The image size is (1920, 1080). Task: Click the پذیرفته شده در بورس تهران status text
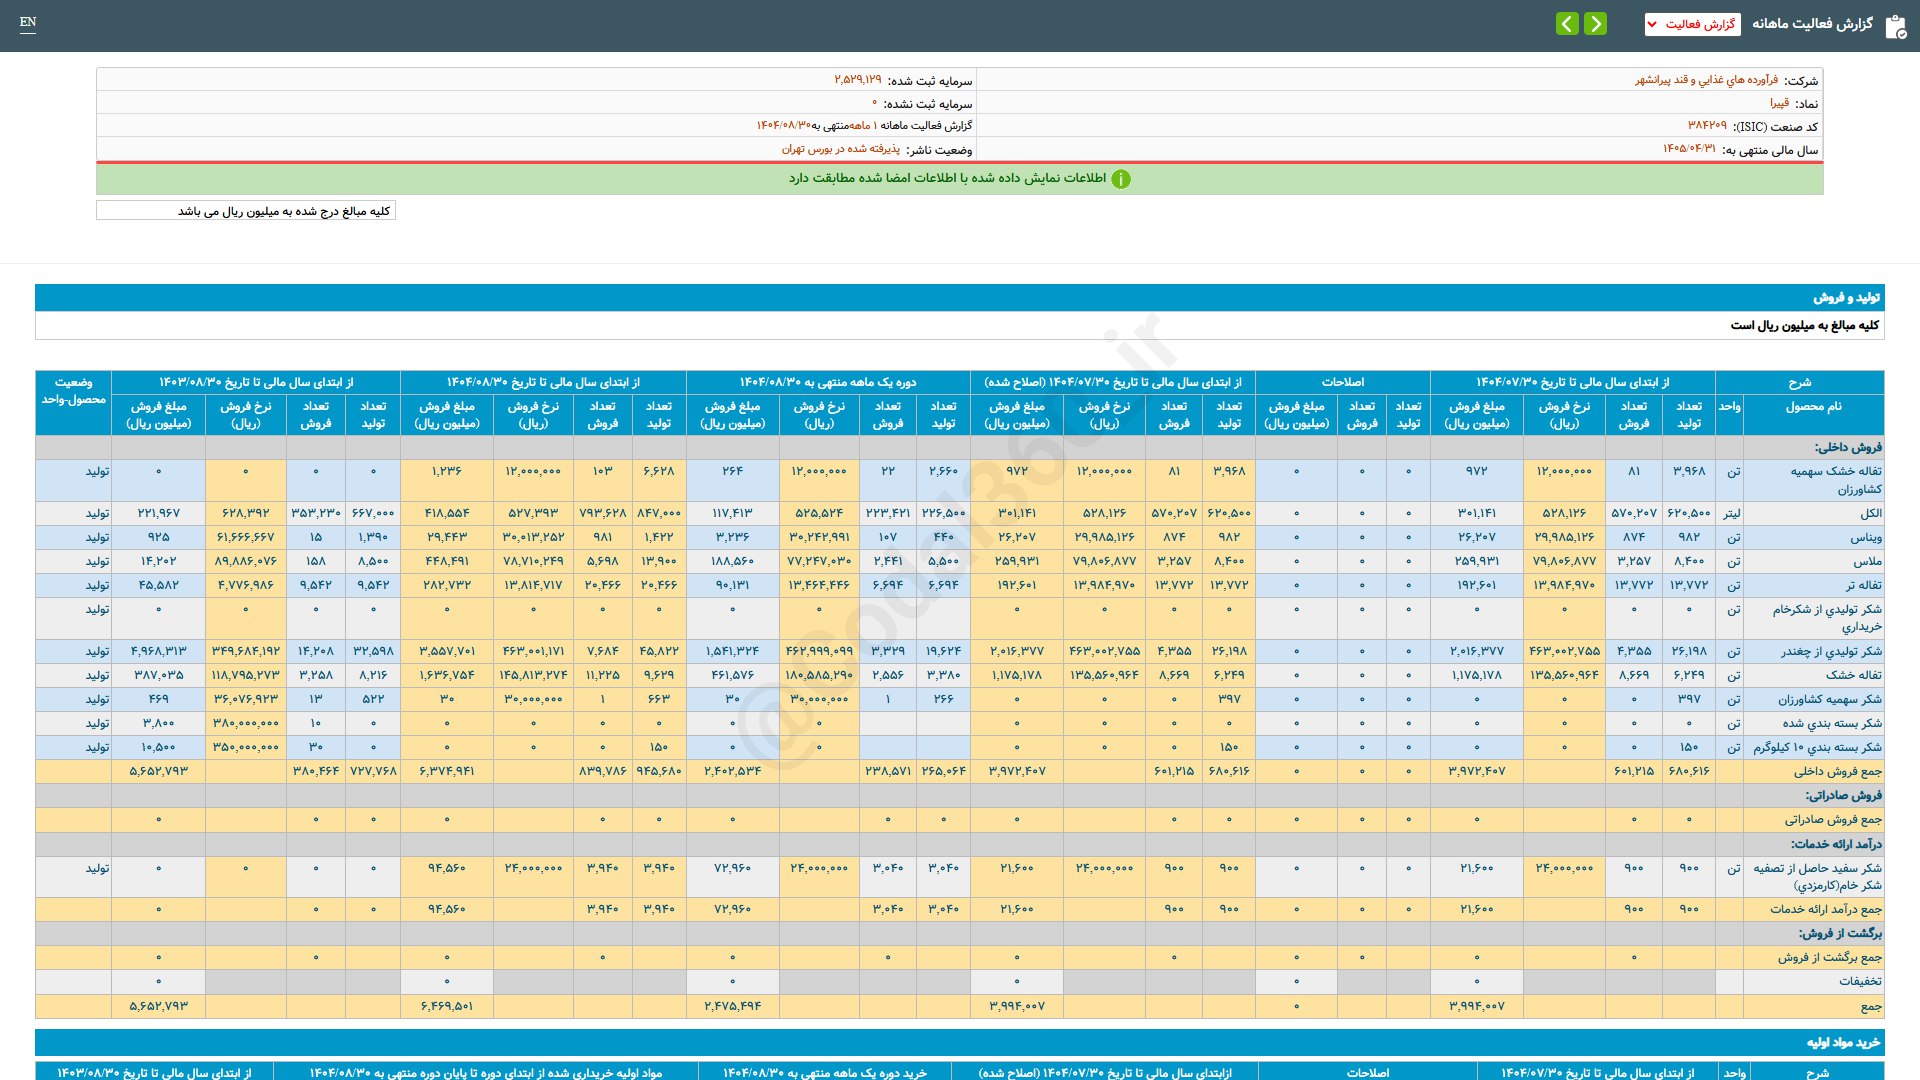coord(840,149)
